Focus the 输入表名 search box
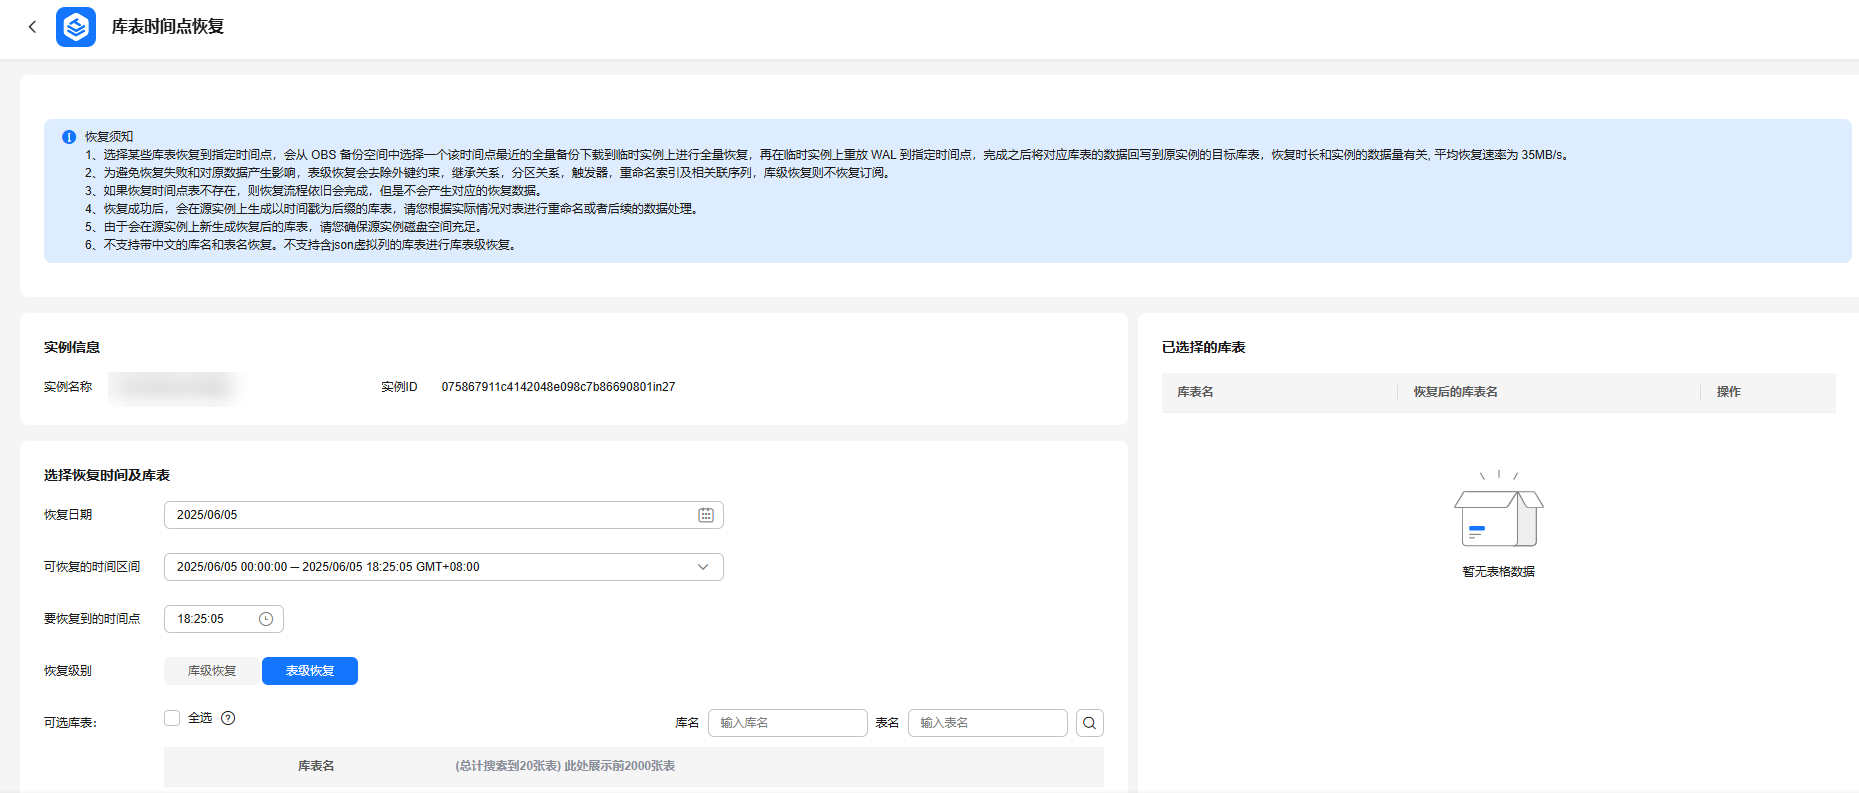Screen dimensions: 1859x793 (987, 723)
